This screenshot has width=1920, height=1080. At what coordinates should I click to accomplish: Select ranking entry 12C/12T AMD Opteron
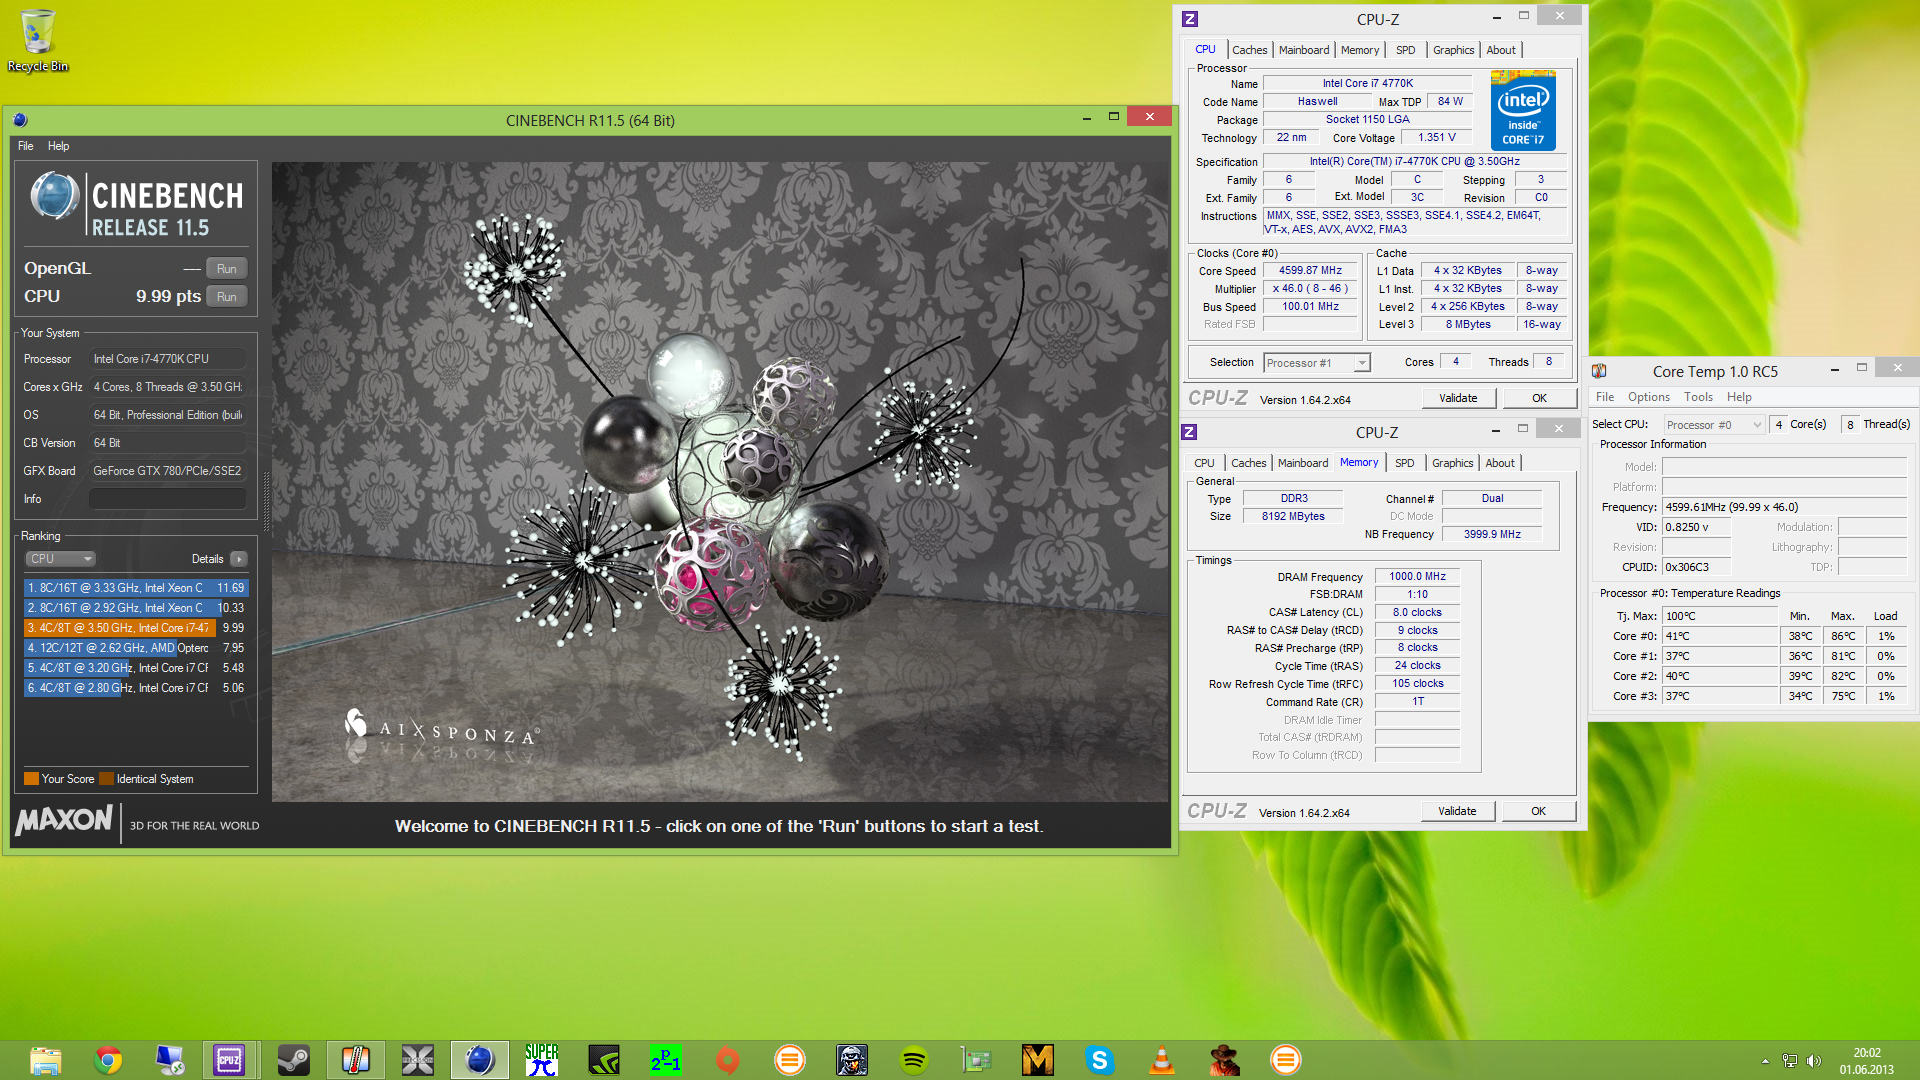point(136,648)
